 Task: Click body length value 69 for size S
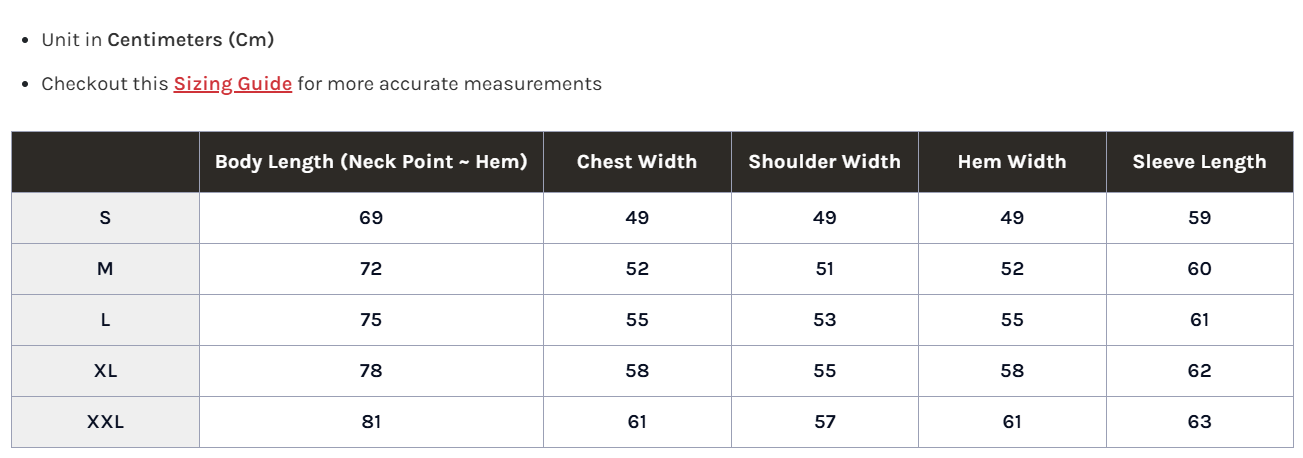[x=371, y=218]
